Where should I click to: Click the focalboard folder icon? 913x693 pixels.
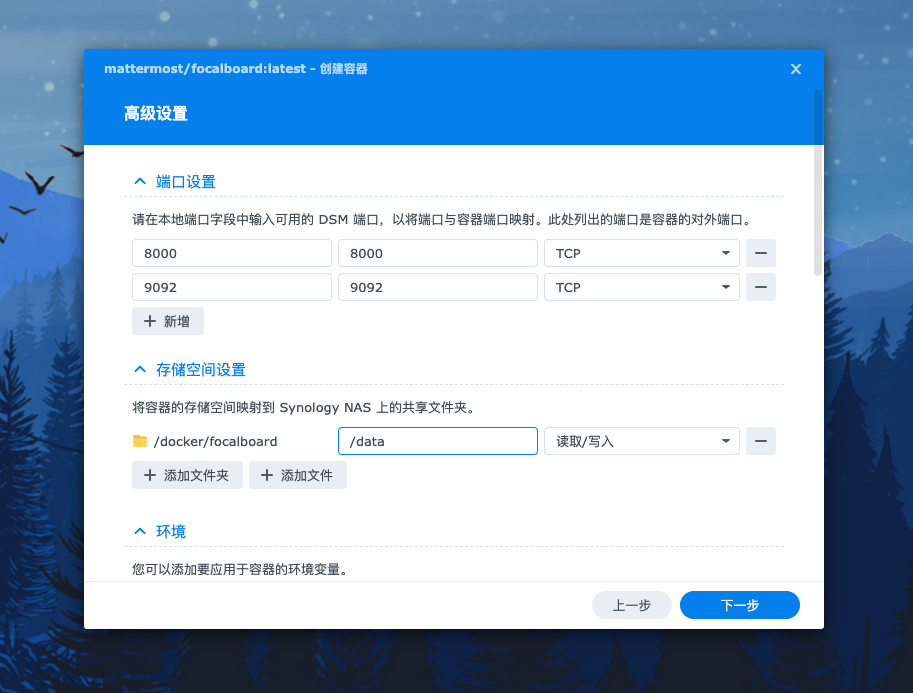(140, 441)
